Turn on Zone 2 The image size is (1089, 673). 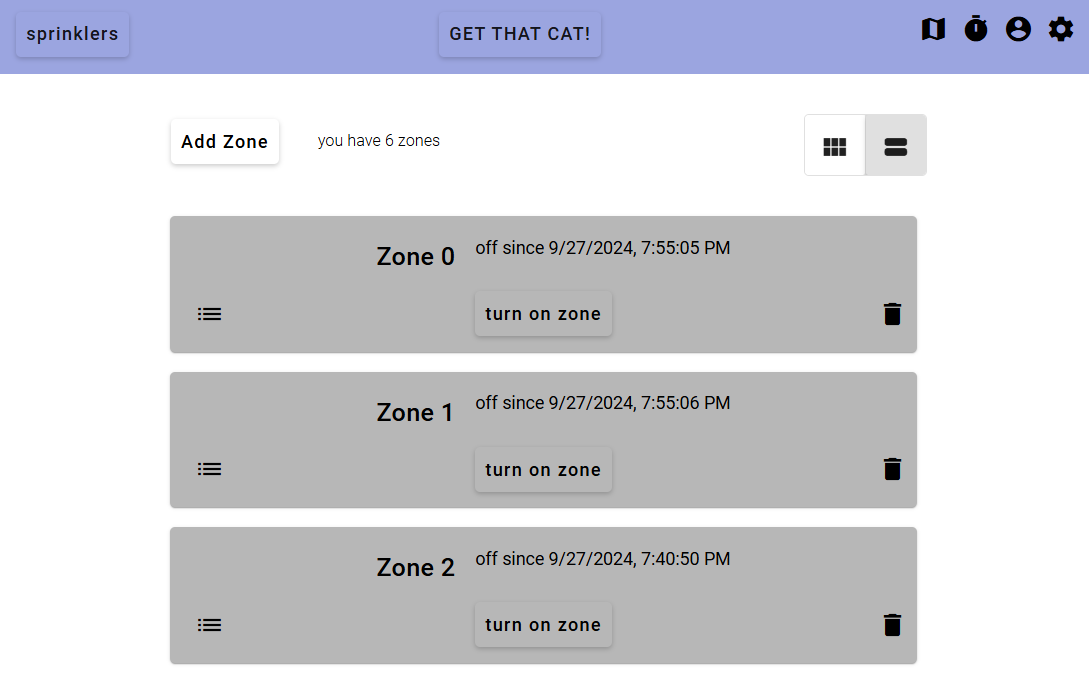[x=543, y=624]
